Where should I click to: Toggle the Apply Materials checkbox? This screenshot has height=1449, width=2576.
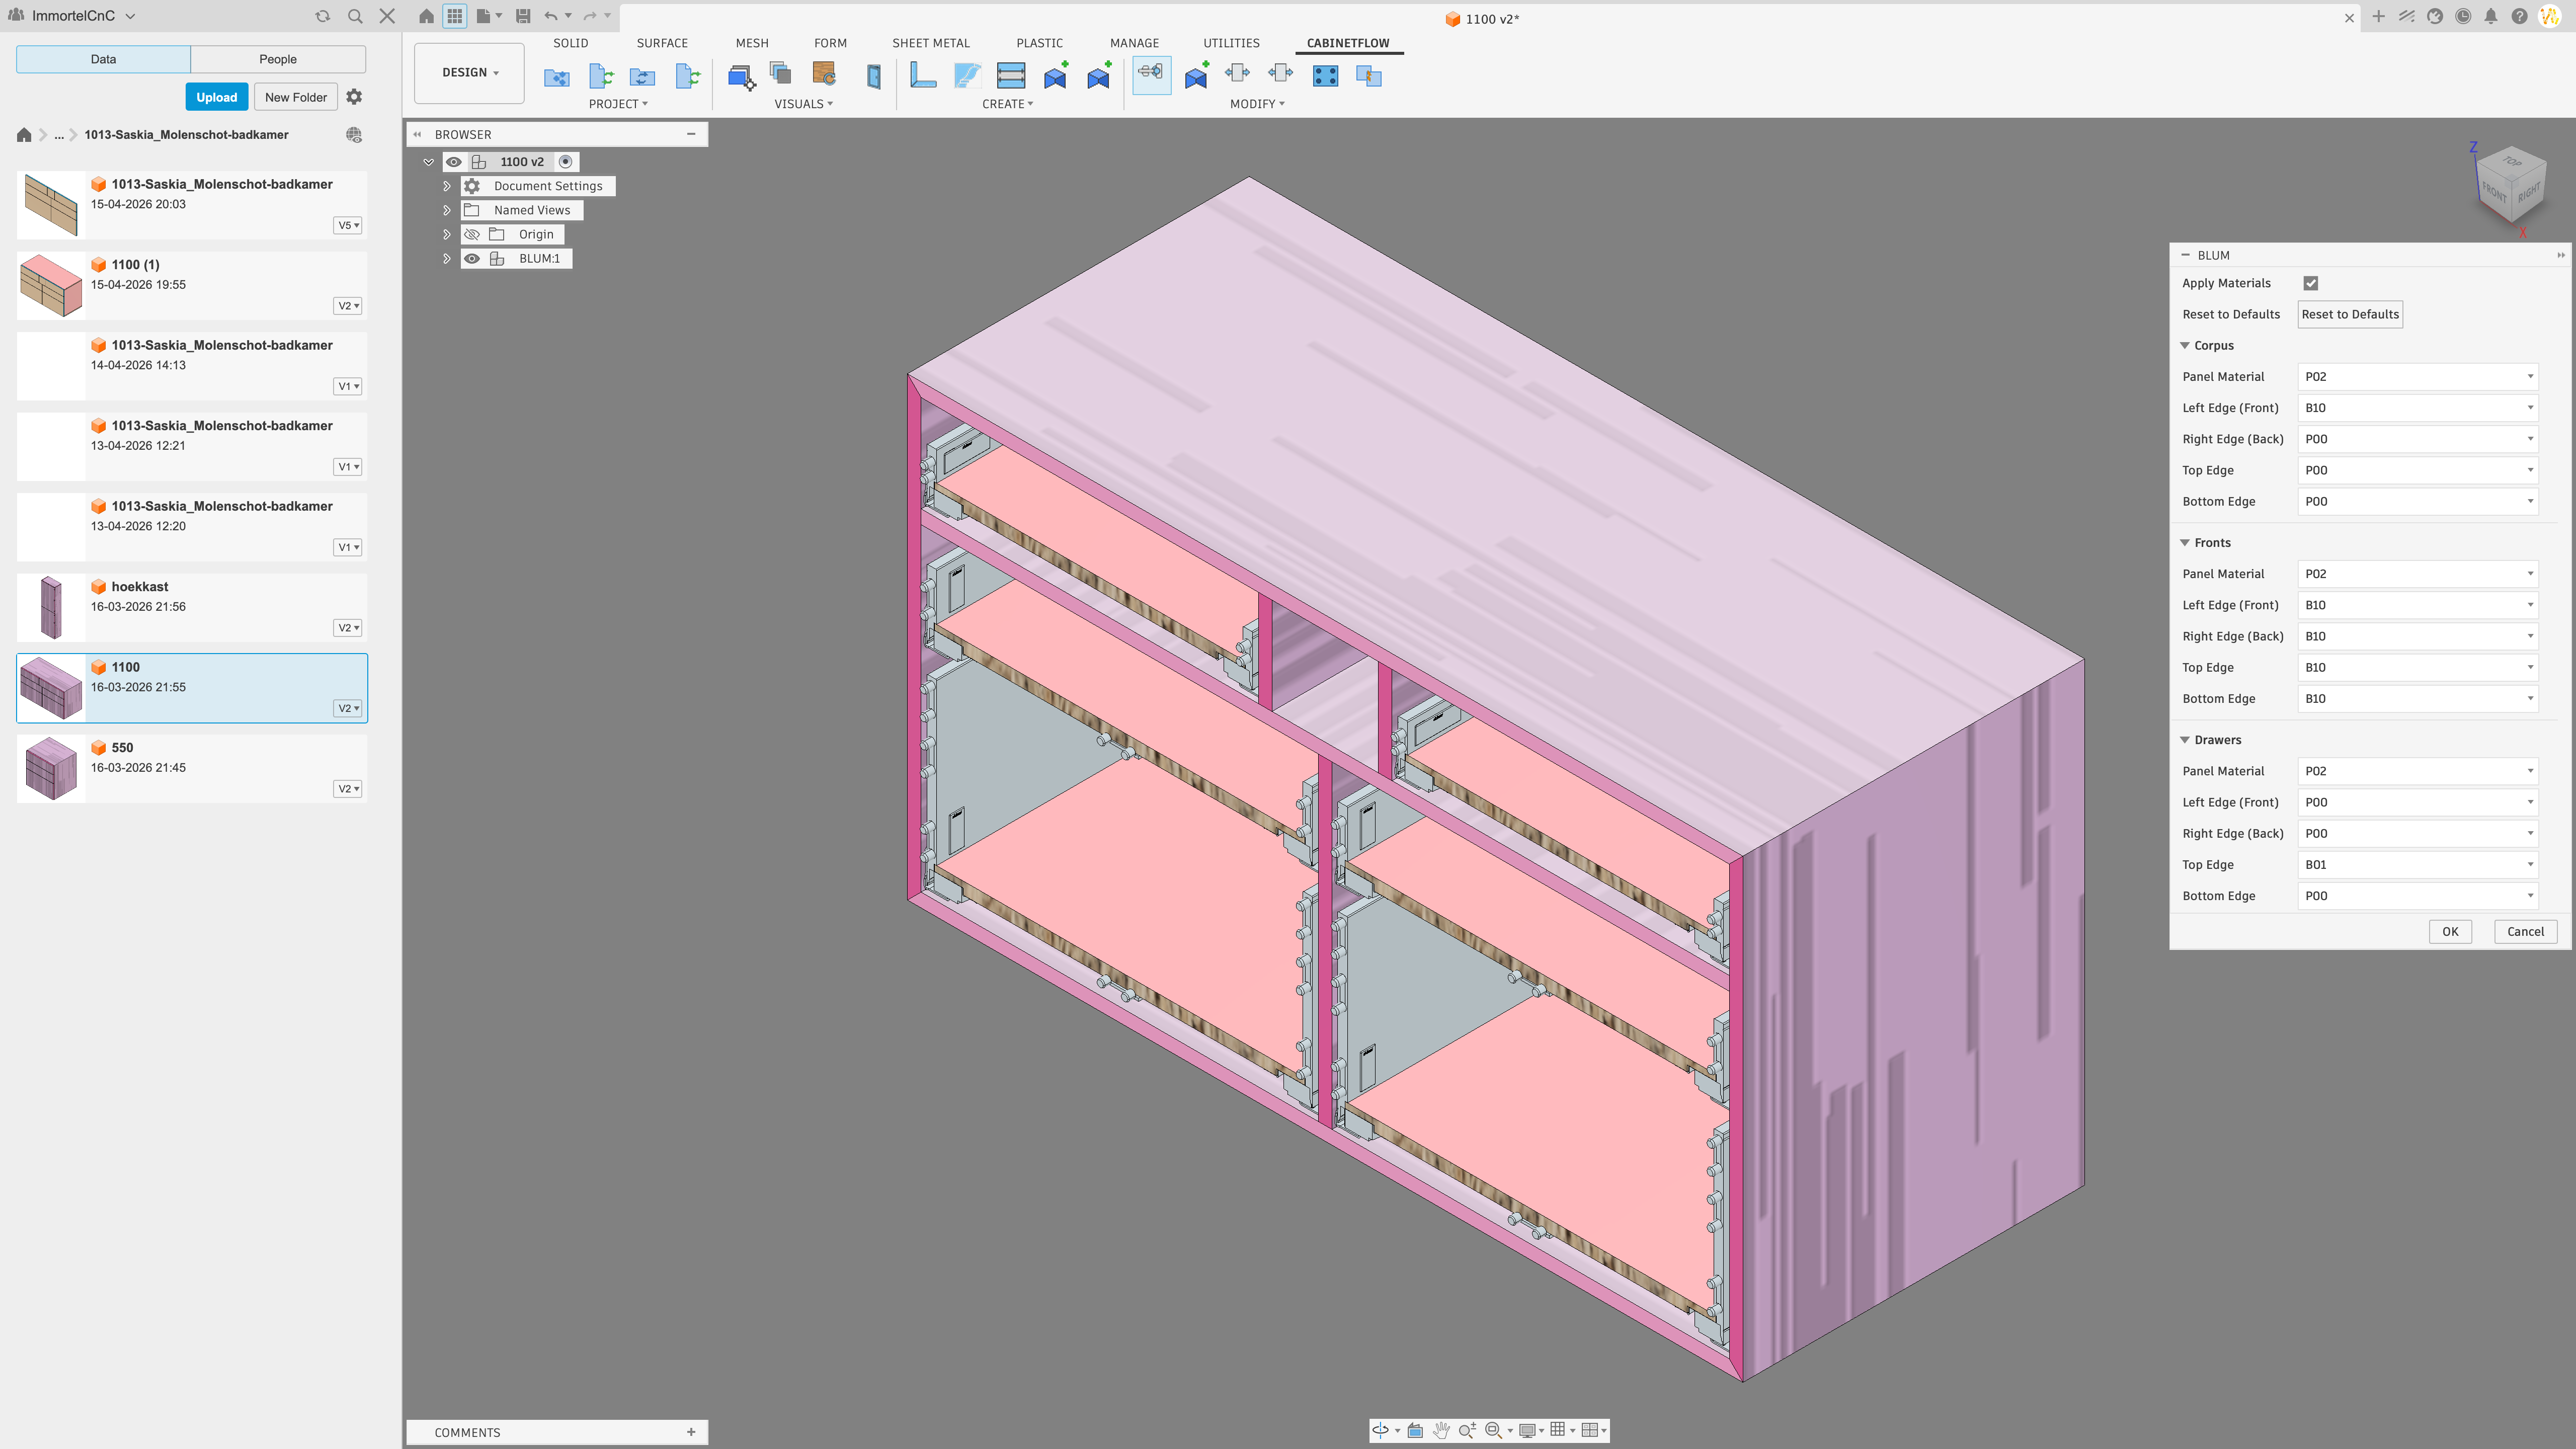point(2310,284)
